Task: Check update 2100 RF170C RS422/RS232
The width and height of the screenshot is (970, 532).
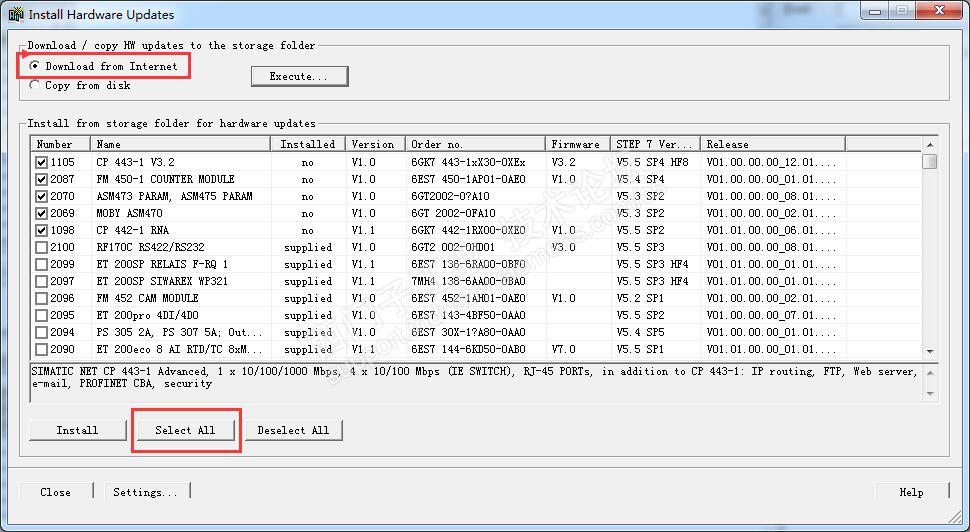Action: 41,247
